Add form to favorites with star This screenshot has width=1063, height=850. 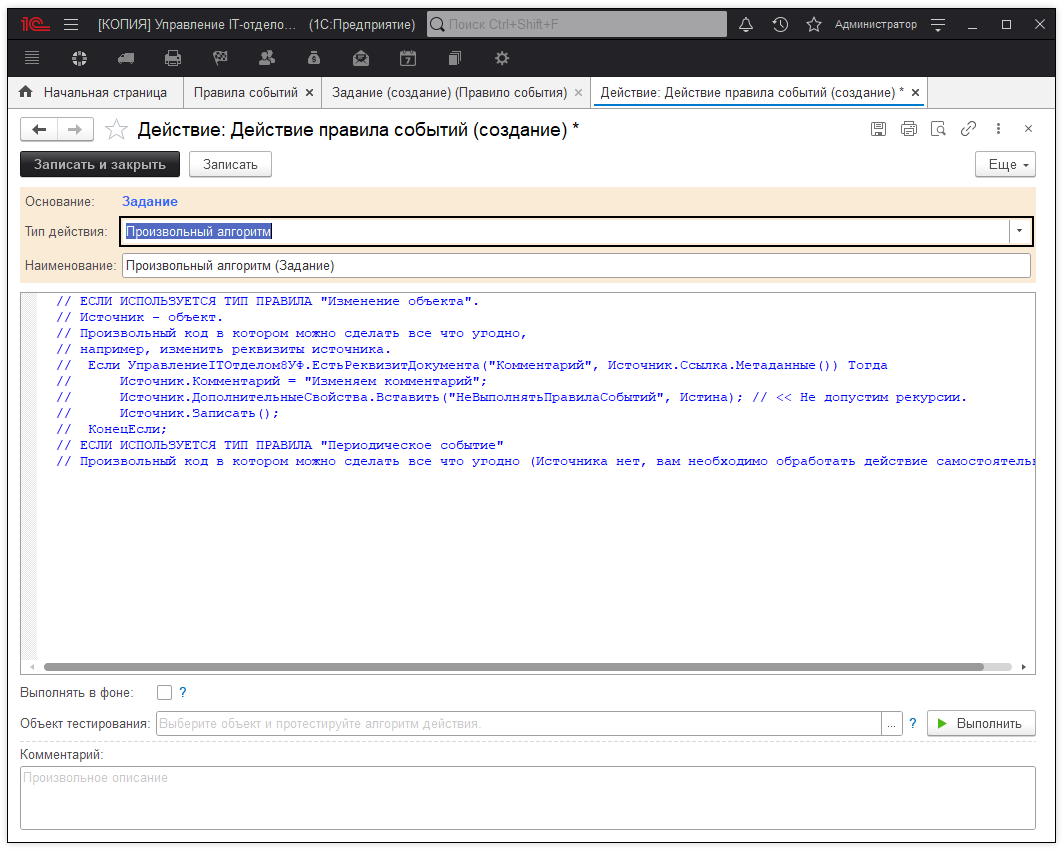coord(116,129)
